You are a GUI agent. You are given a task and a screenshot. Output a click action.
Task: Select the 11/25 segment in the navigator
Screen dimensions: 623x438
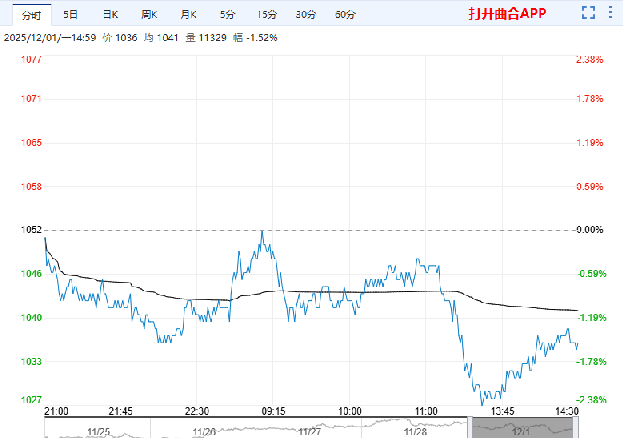pyautogui.click(x=96, y=430)
